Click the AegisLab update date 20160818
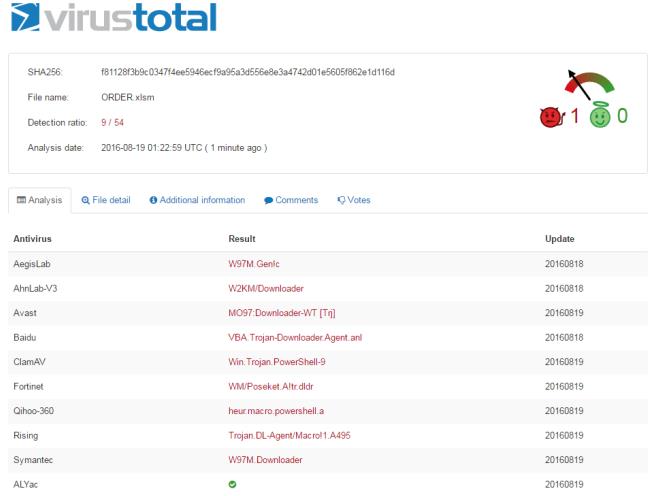This screenshot has width=656, height=496. [564, 264]
